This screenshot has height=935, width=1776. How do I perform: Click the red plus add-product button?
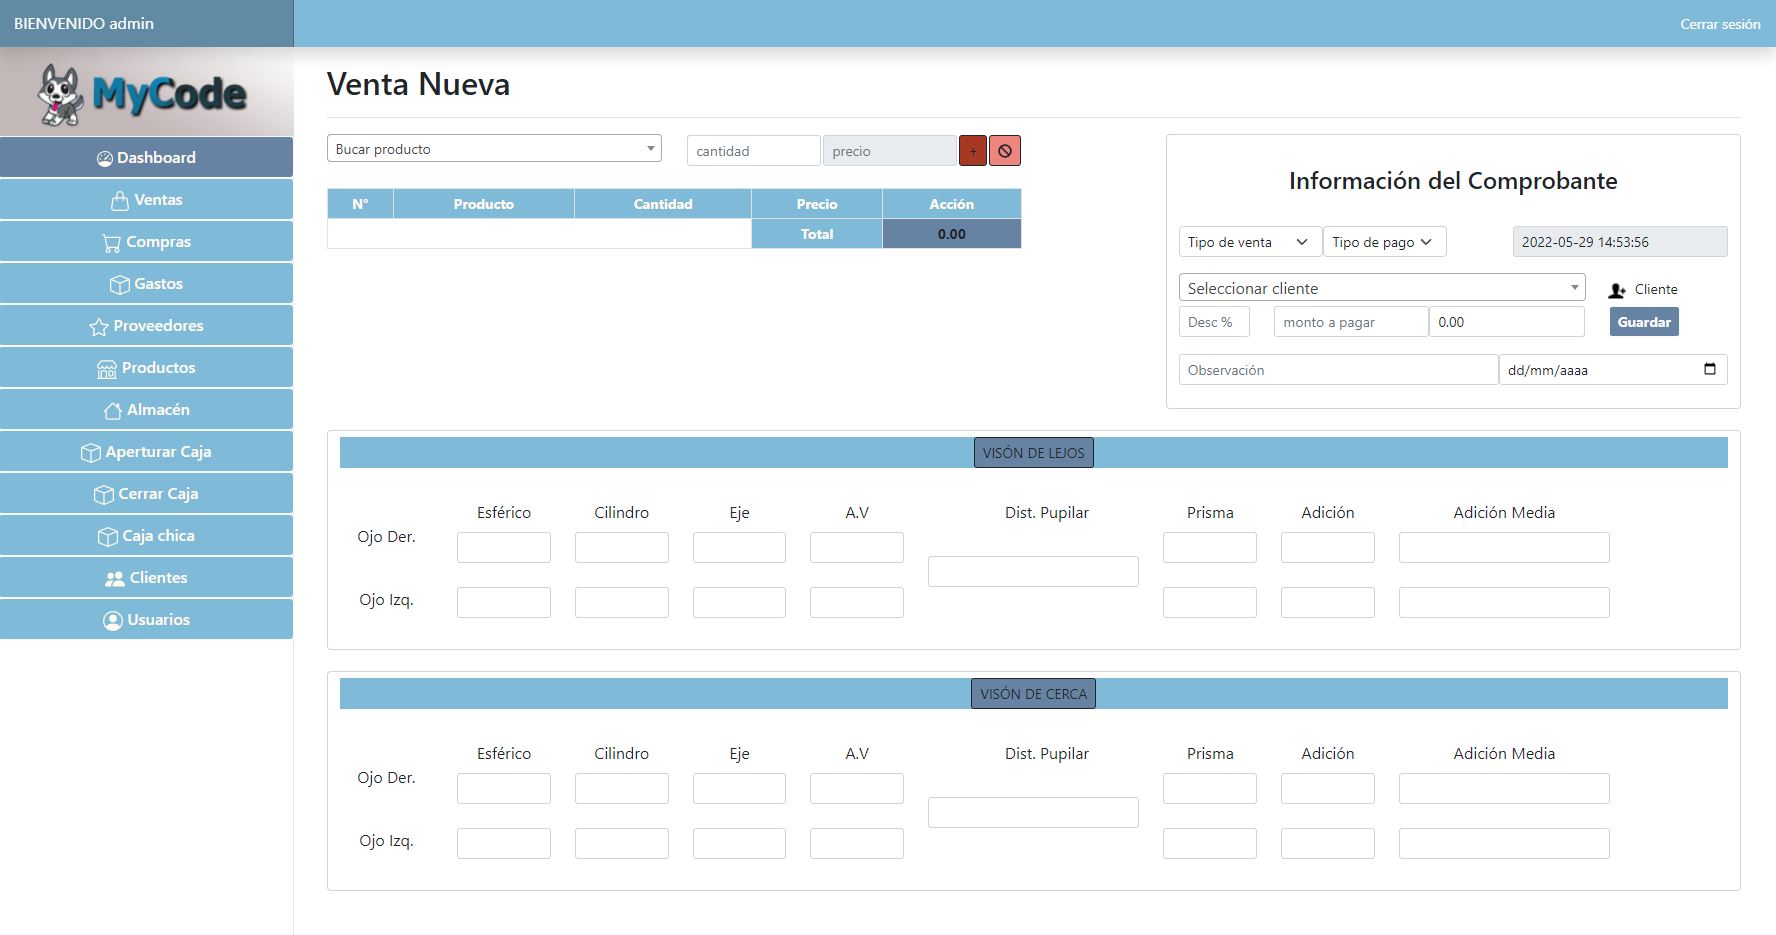click(972, 151)
